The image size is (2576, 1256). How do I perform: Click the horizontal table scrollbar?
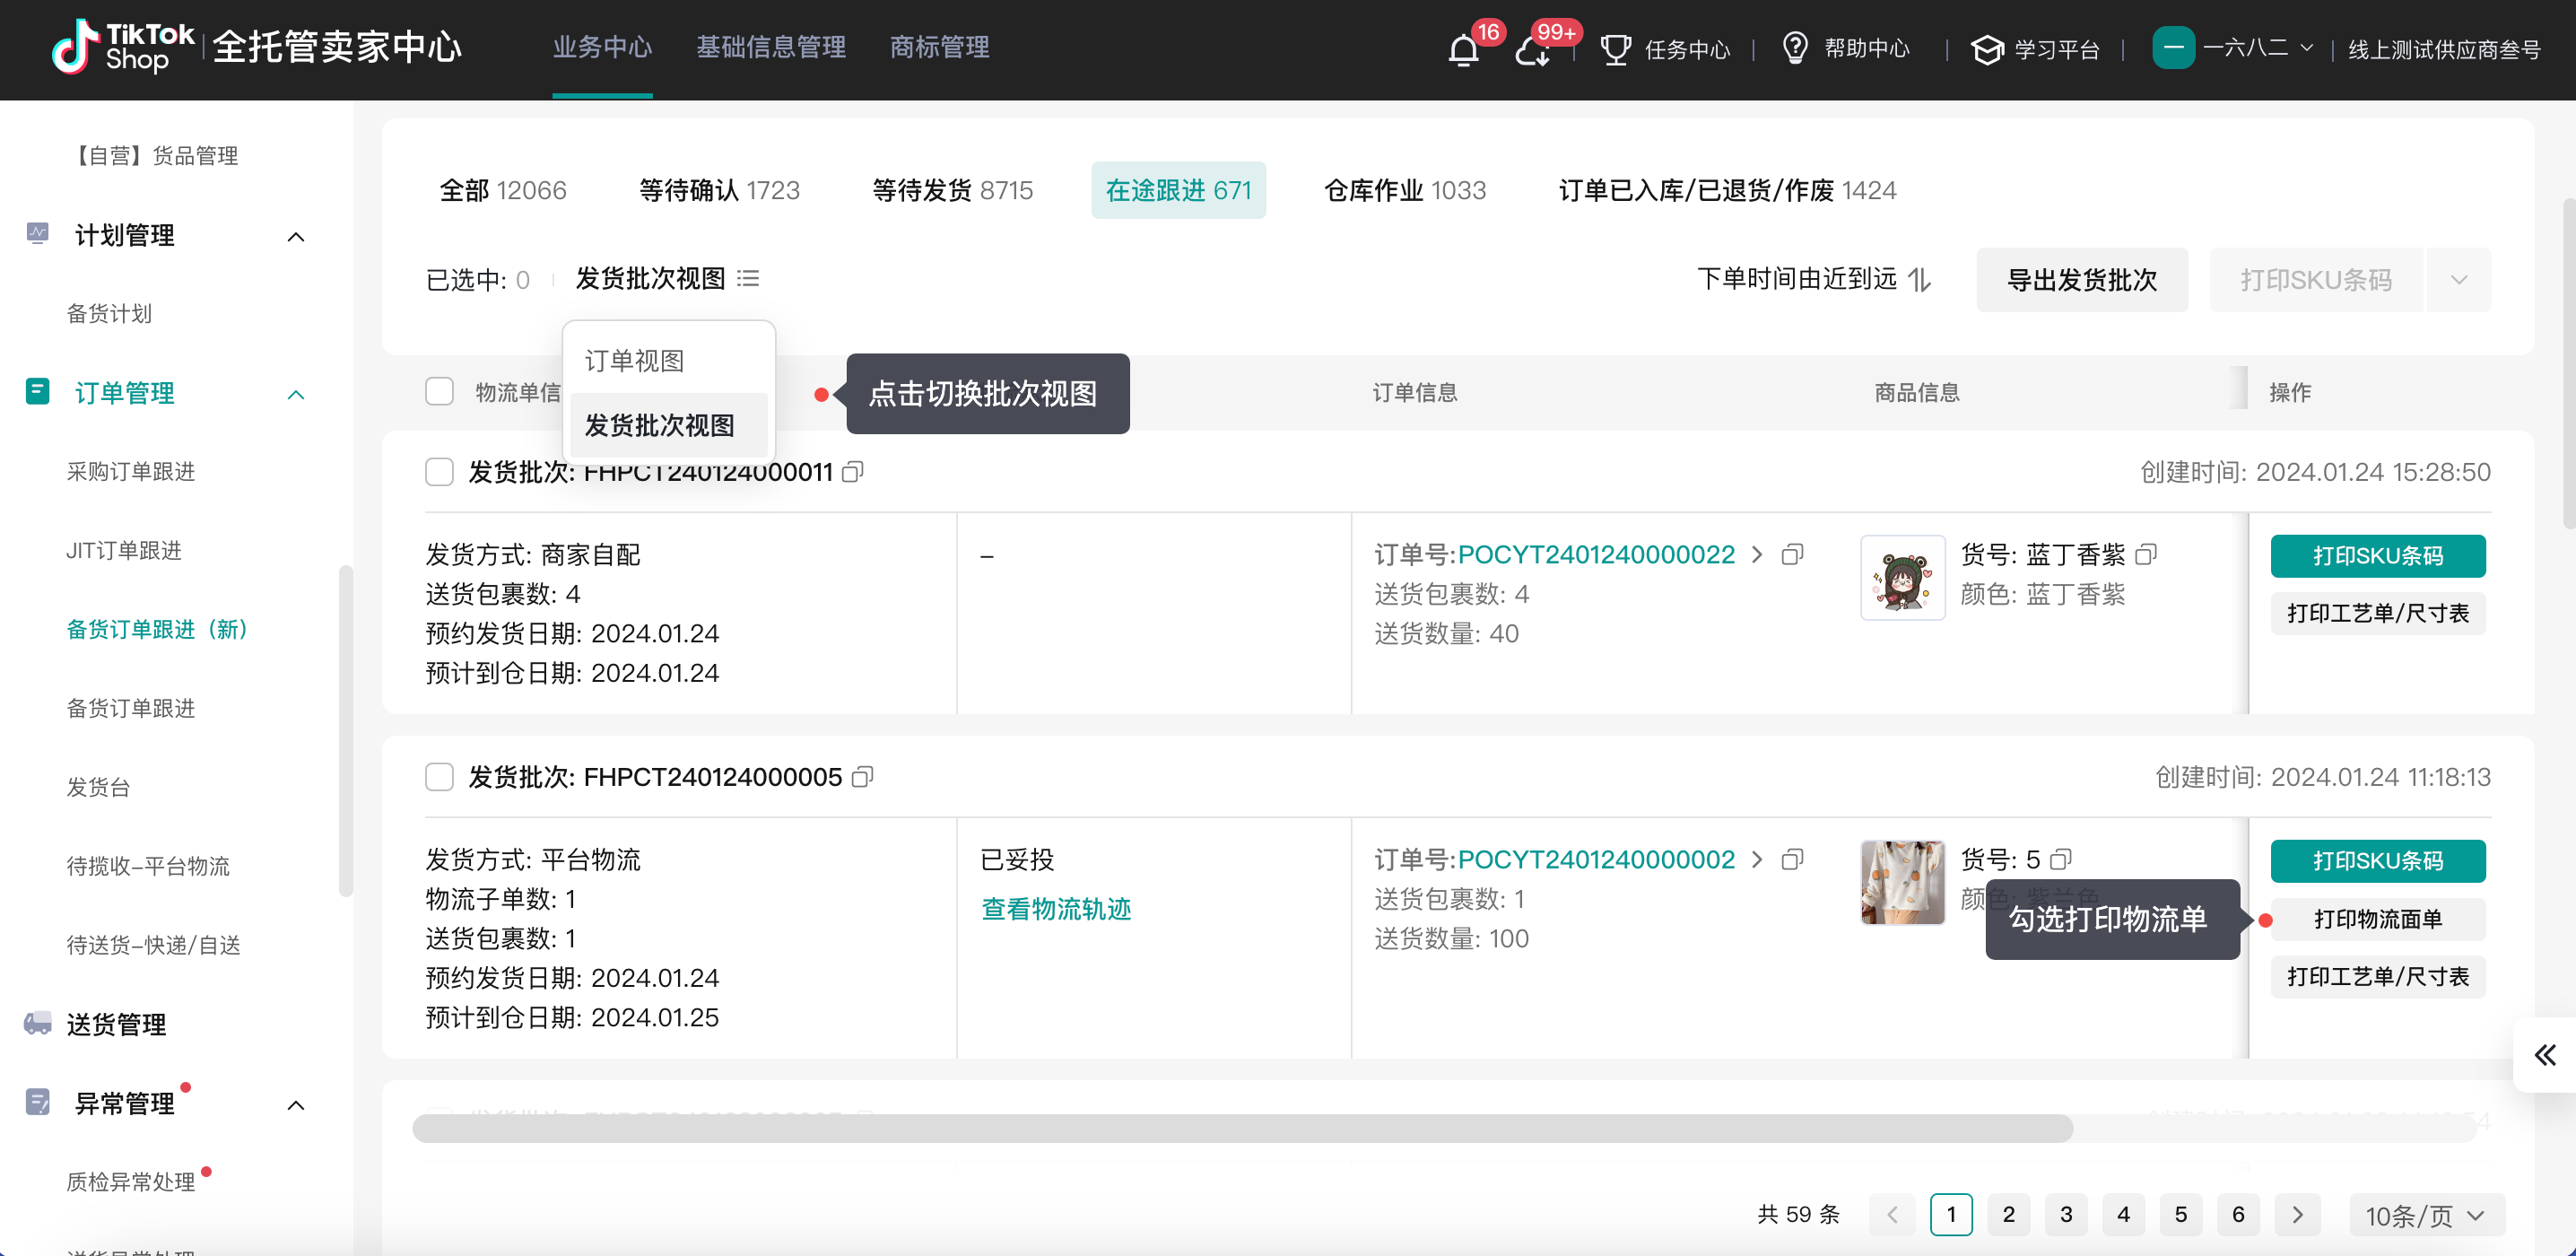[x=1242, y=1127]
